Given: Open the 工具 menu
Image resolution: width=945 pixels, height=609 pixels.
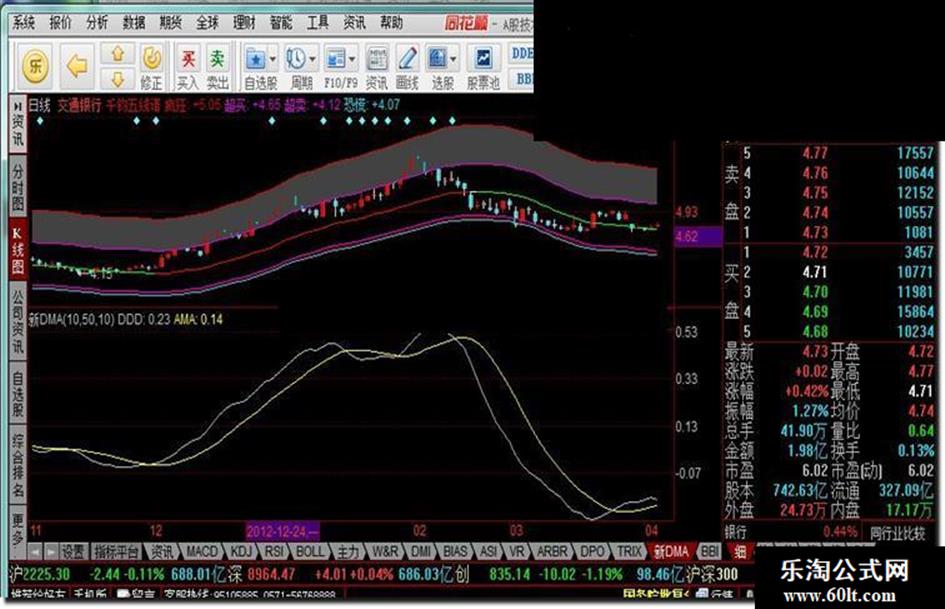Looking at the screenshot, I should point(318,23).
